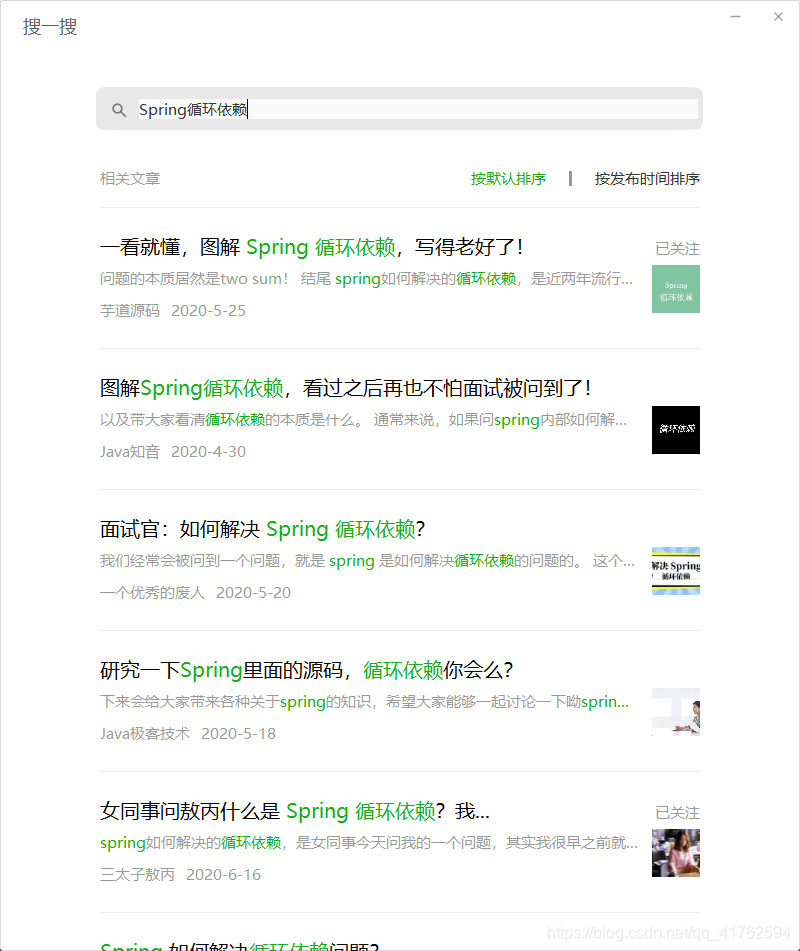Click the 相关文章 section label
The height and width of the screenshot is (951, 800).
pos(131,178)
